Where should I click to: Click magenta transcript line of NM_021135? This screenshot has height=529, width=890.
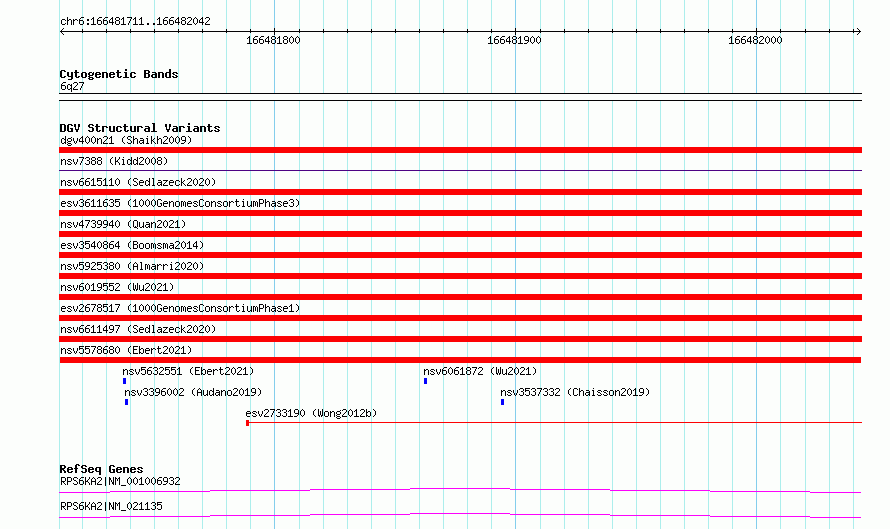click(460, 515)
